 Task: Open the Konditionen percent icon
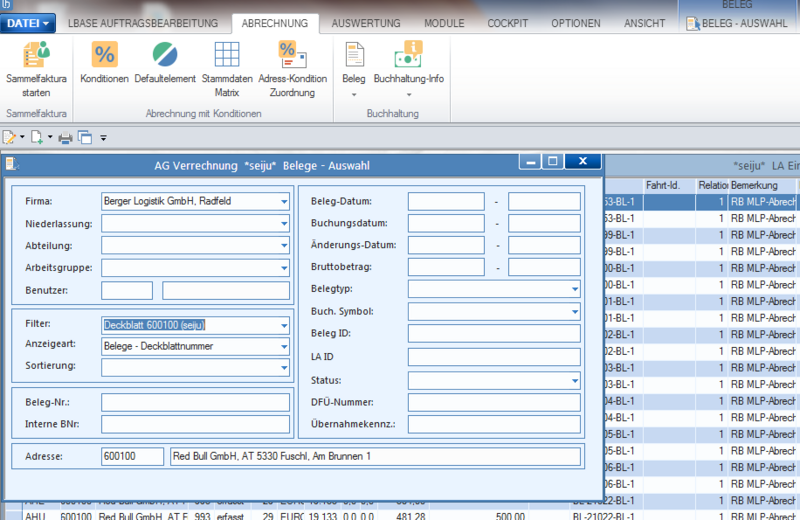[105, 55]
